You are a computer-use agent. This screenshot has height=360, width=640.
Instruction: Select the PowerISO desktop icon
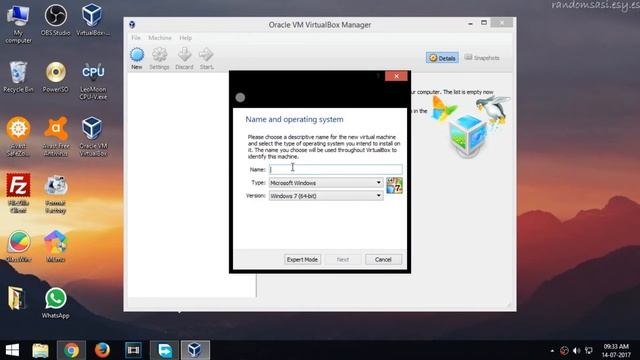point(56,77)
